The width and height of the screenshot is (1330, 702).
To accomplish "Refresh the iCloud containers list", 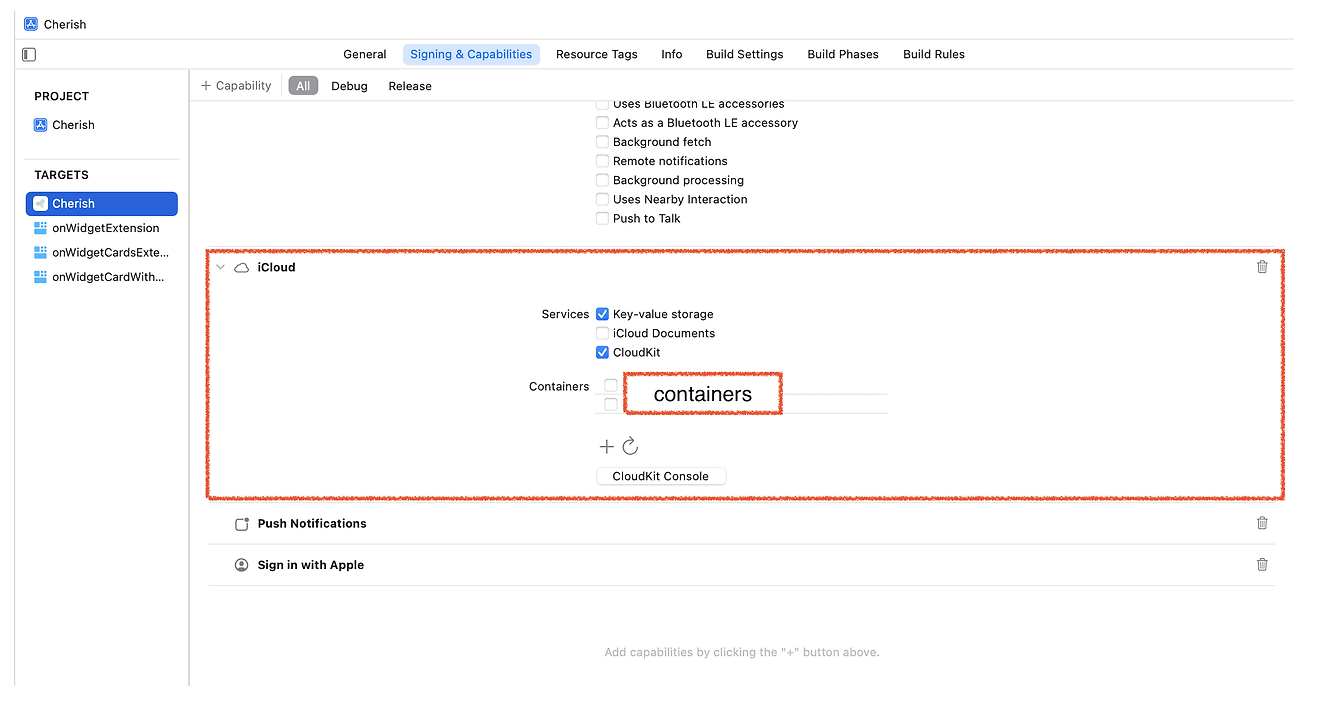I will 630,446.
